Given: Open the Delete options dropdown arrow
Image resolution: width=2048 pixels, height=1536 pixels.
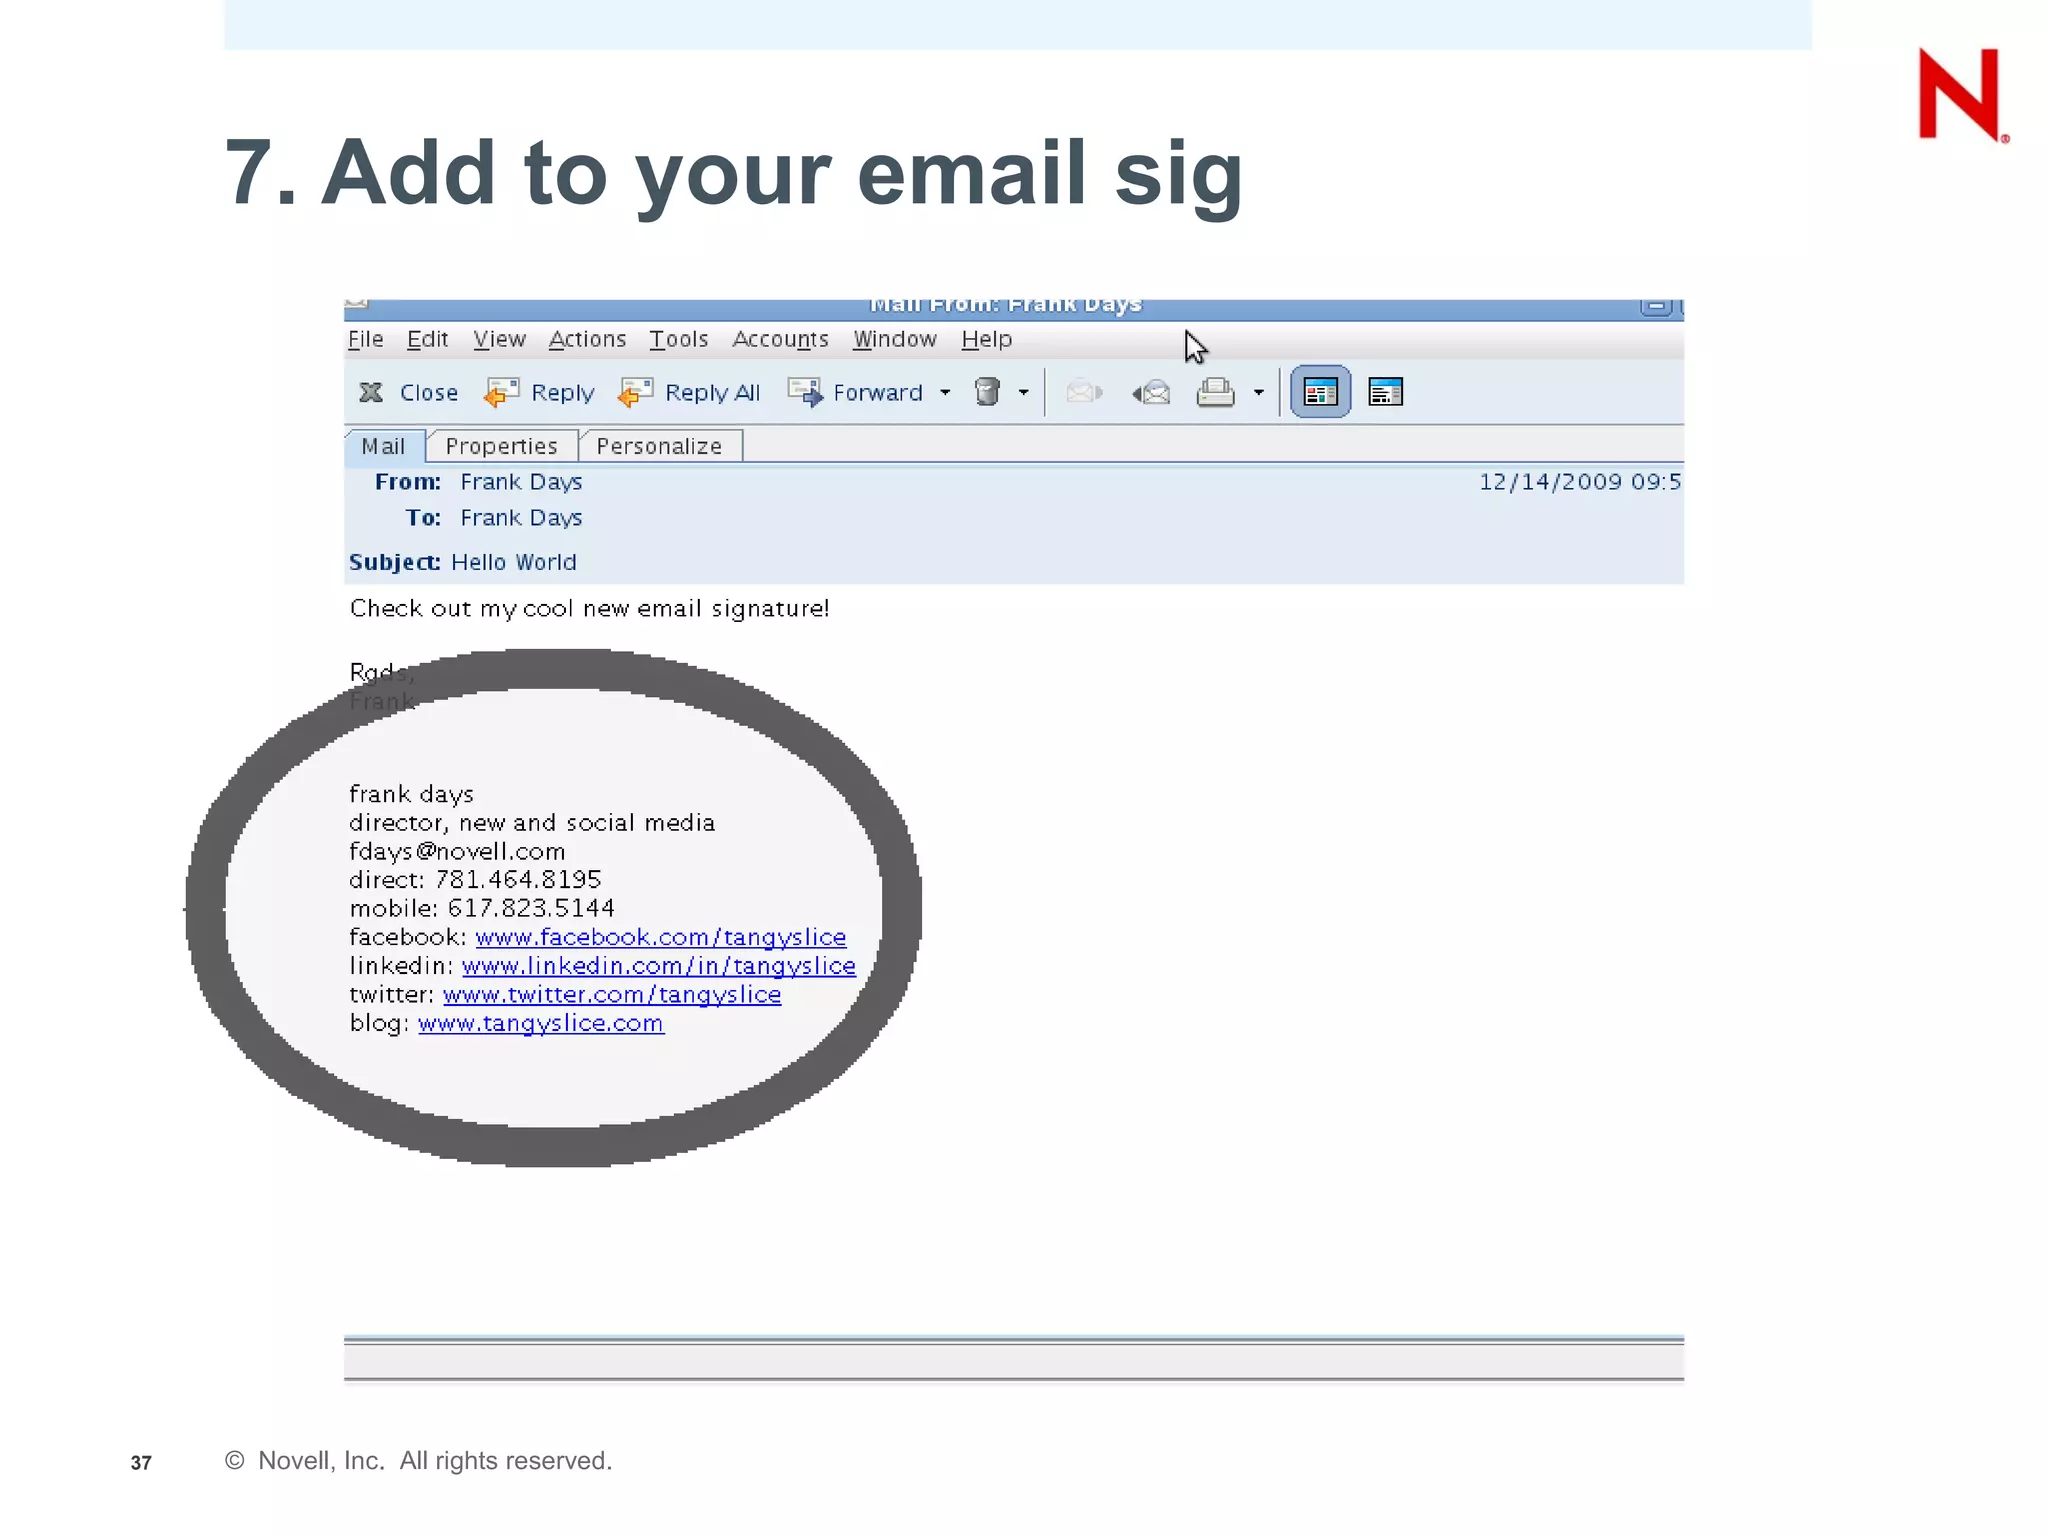Looking at the screenshot, I should click(1023, 392).
